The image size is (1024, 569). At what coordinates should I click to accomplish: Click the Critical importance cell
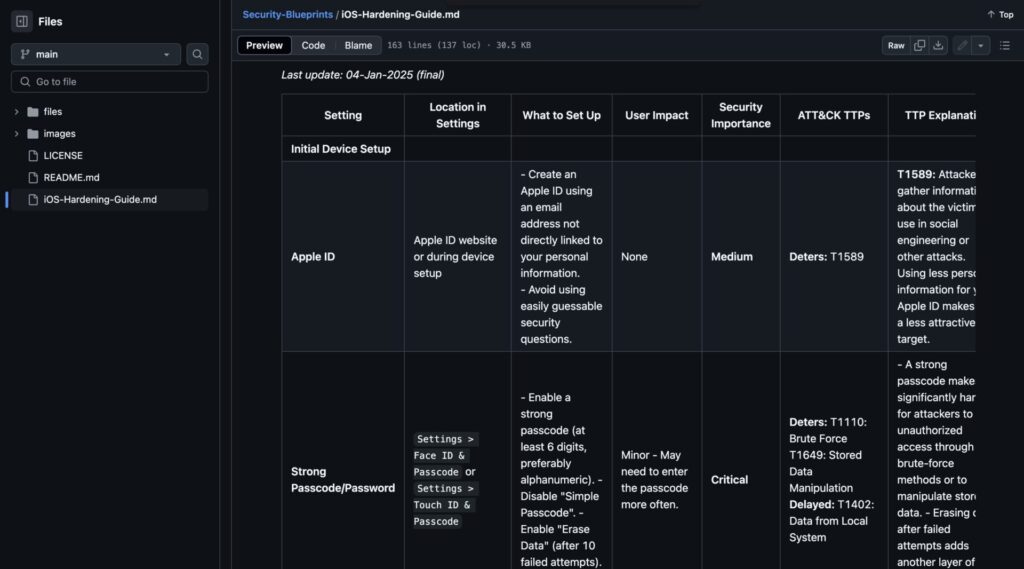click(x=741, y=480)
